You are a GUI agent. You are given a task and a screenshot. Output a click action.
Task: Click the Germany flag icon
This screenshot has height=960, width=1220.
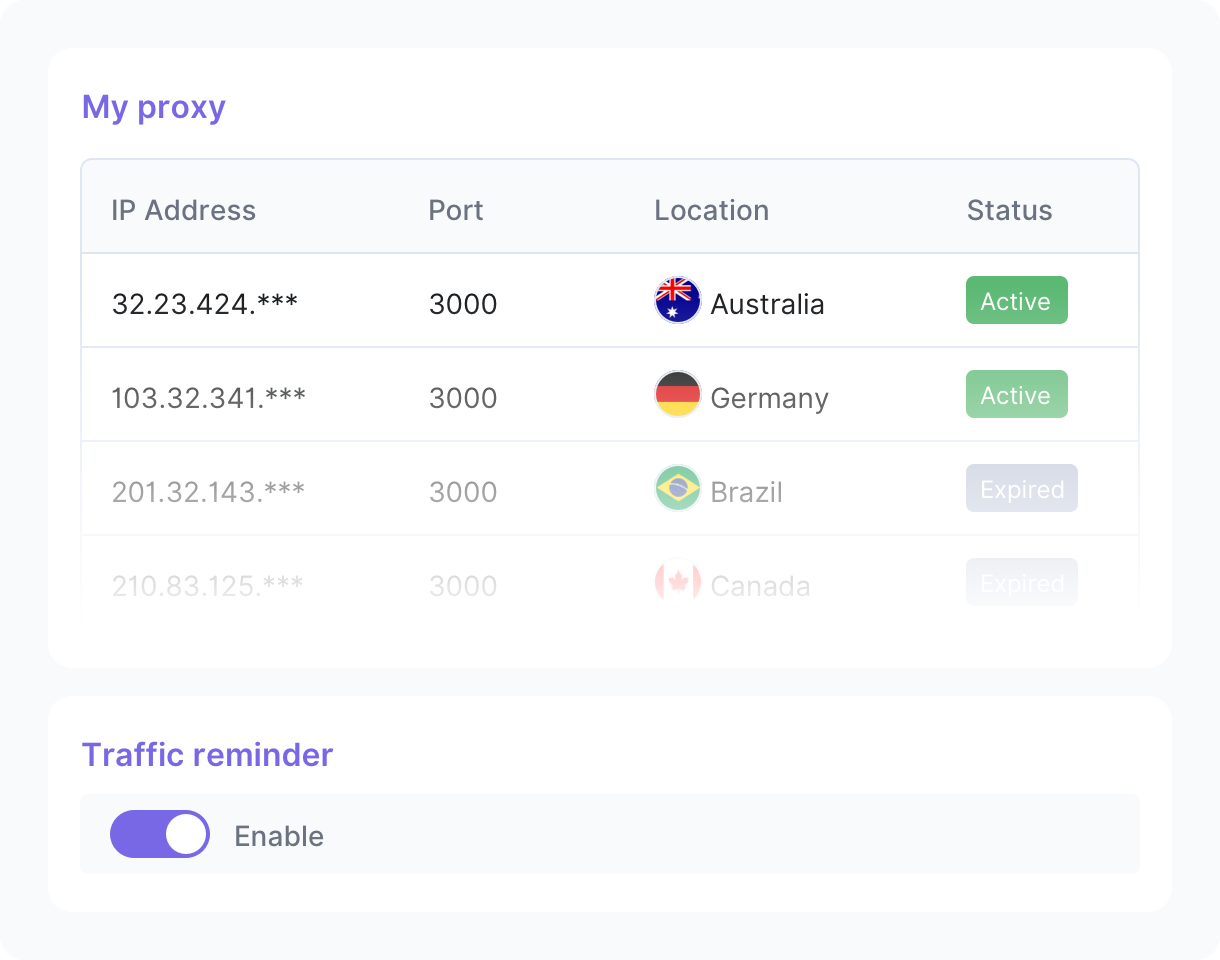[677, 395]
